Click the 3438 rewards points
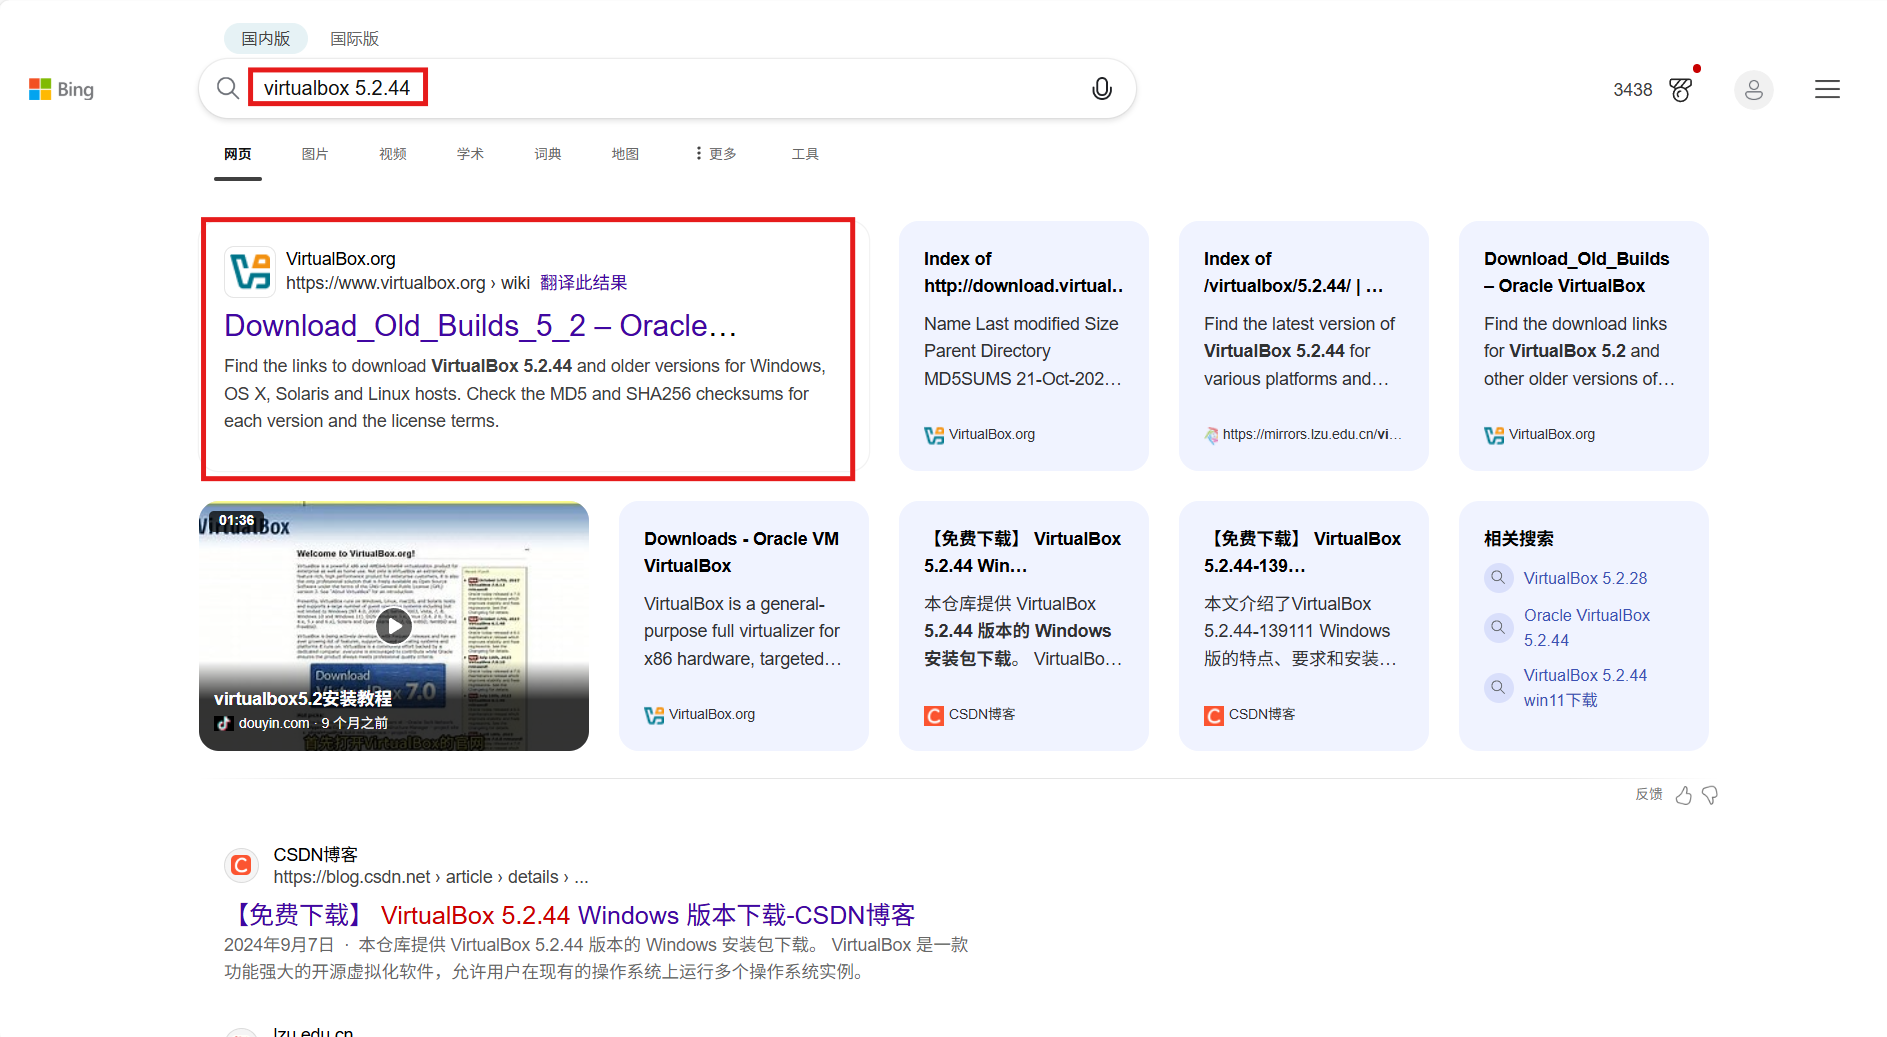The width and height of the screenshot is (1887, 1037). pos(1632,90)
